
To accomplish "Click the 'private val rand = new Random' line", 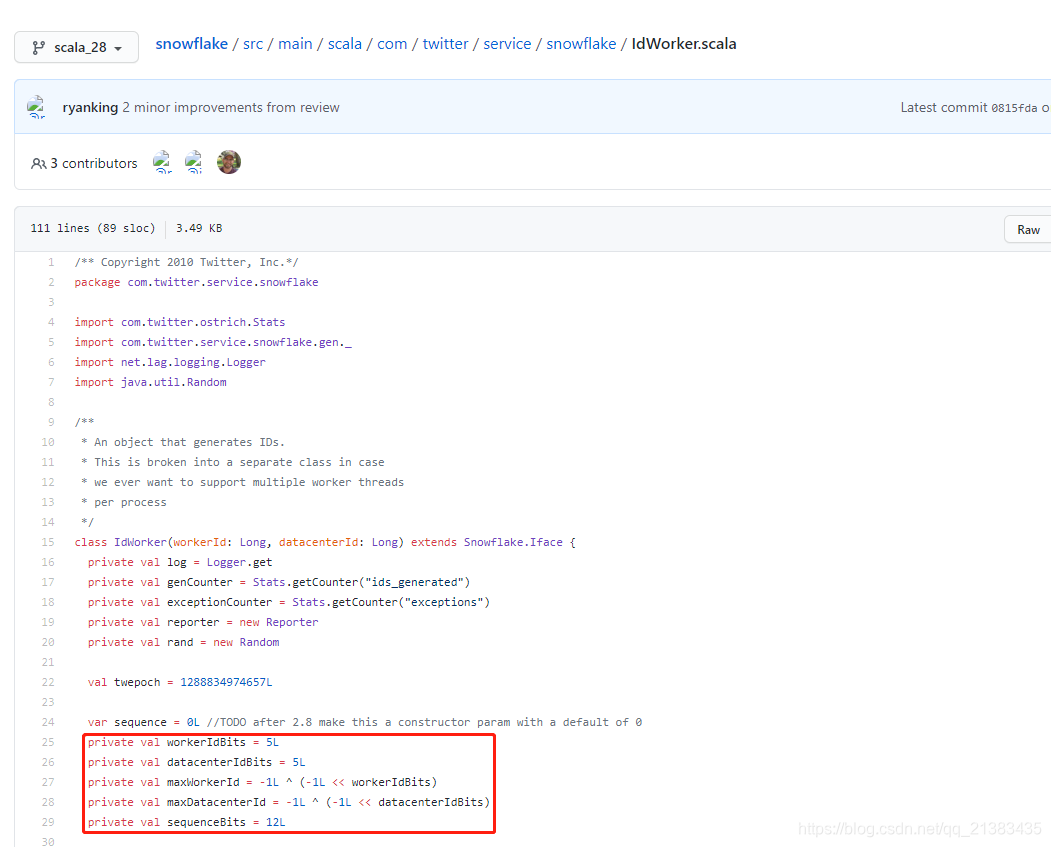I will (184, 643).
